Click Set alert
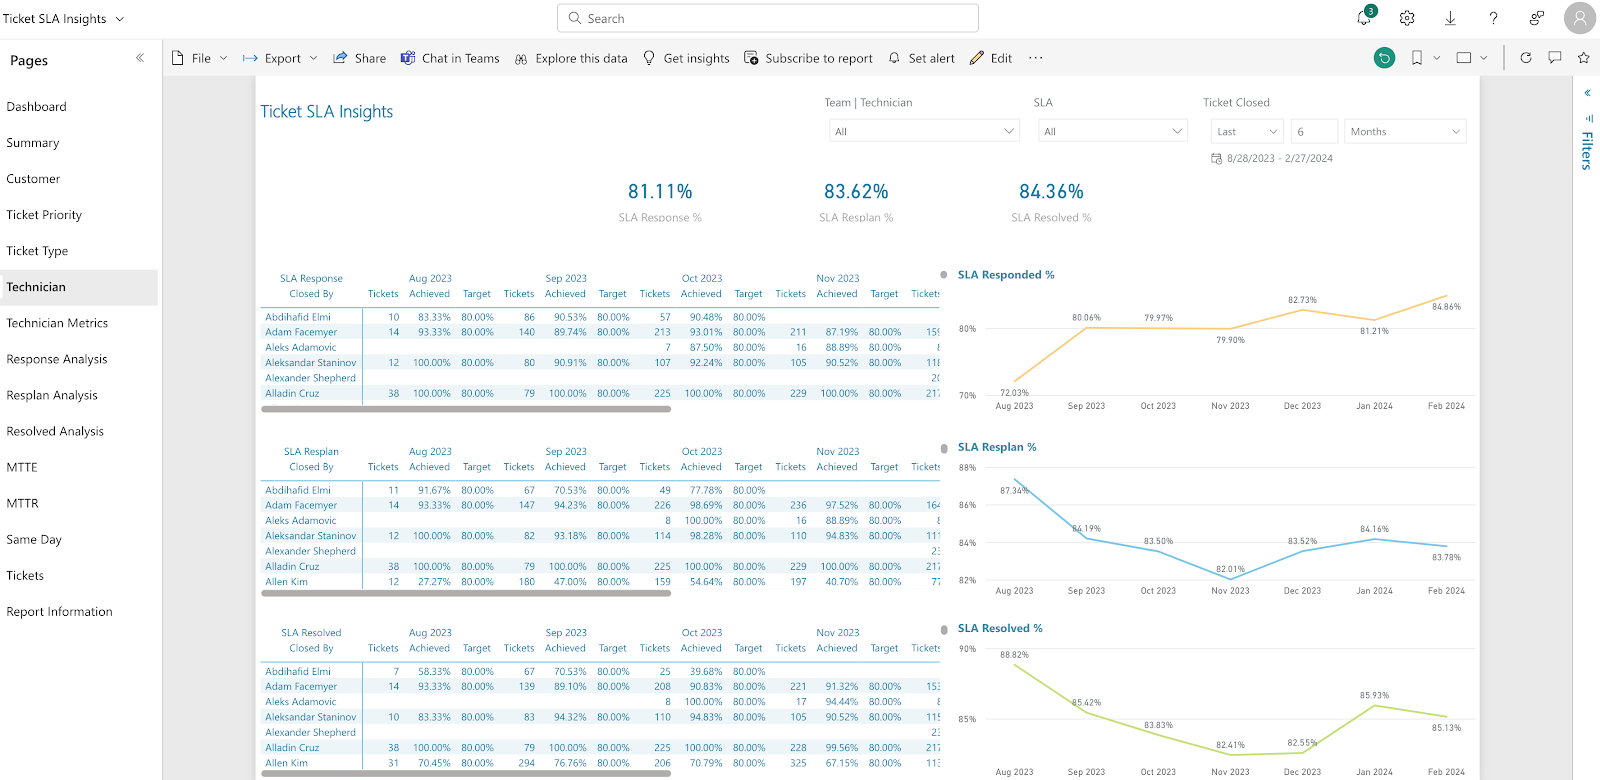Image resolution: width=1600 pixels, height=780 pixels. coord(921,58)
